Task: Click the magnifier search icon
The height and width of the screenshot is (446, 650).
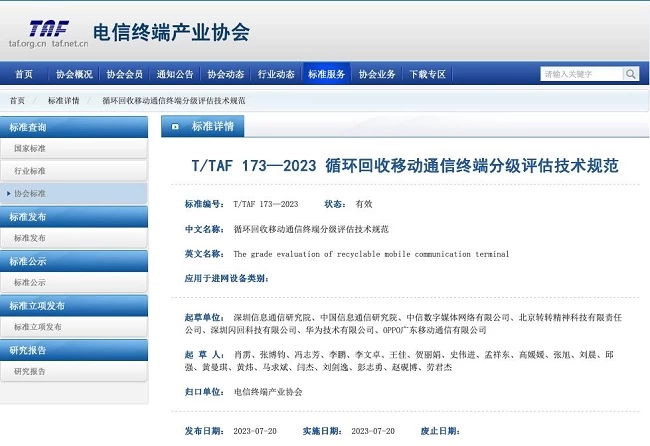Action: coord(631,74)
